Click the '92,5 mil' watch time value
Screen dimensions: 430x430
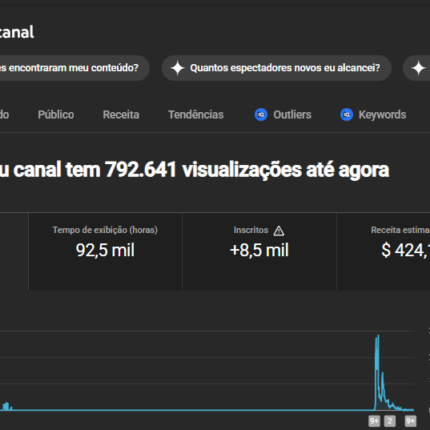point(105,250)
